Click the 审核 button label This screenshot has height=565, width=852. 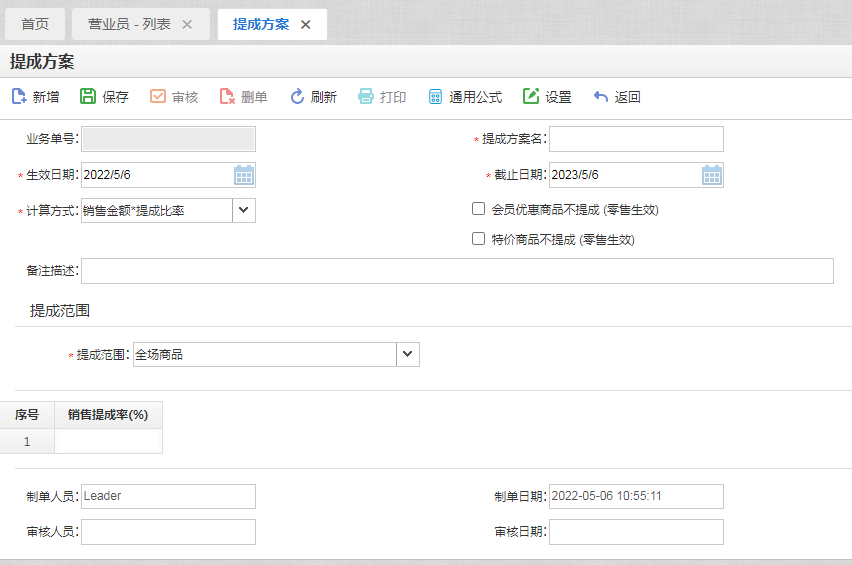click(185, 97)
